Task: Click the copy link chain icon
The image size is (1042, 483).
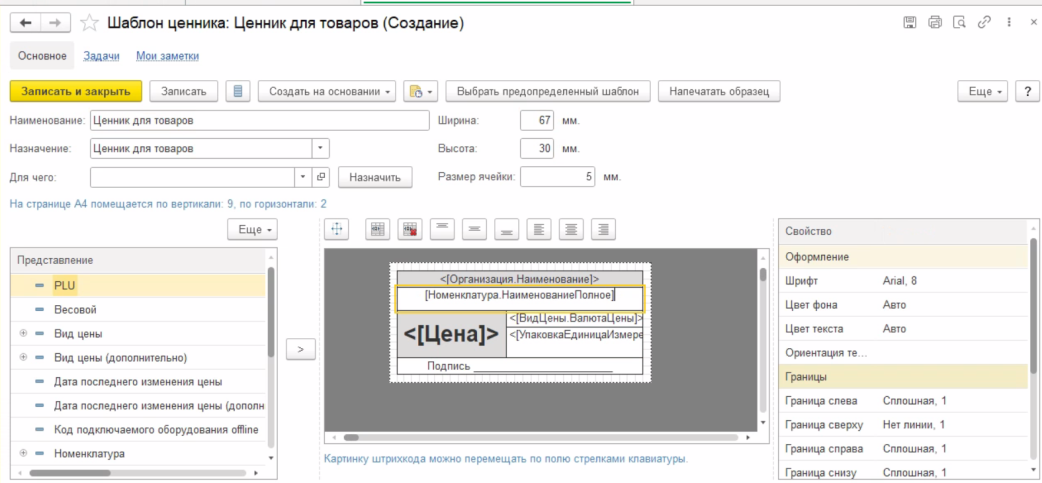Action: coord(985,22)
